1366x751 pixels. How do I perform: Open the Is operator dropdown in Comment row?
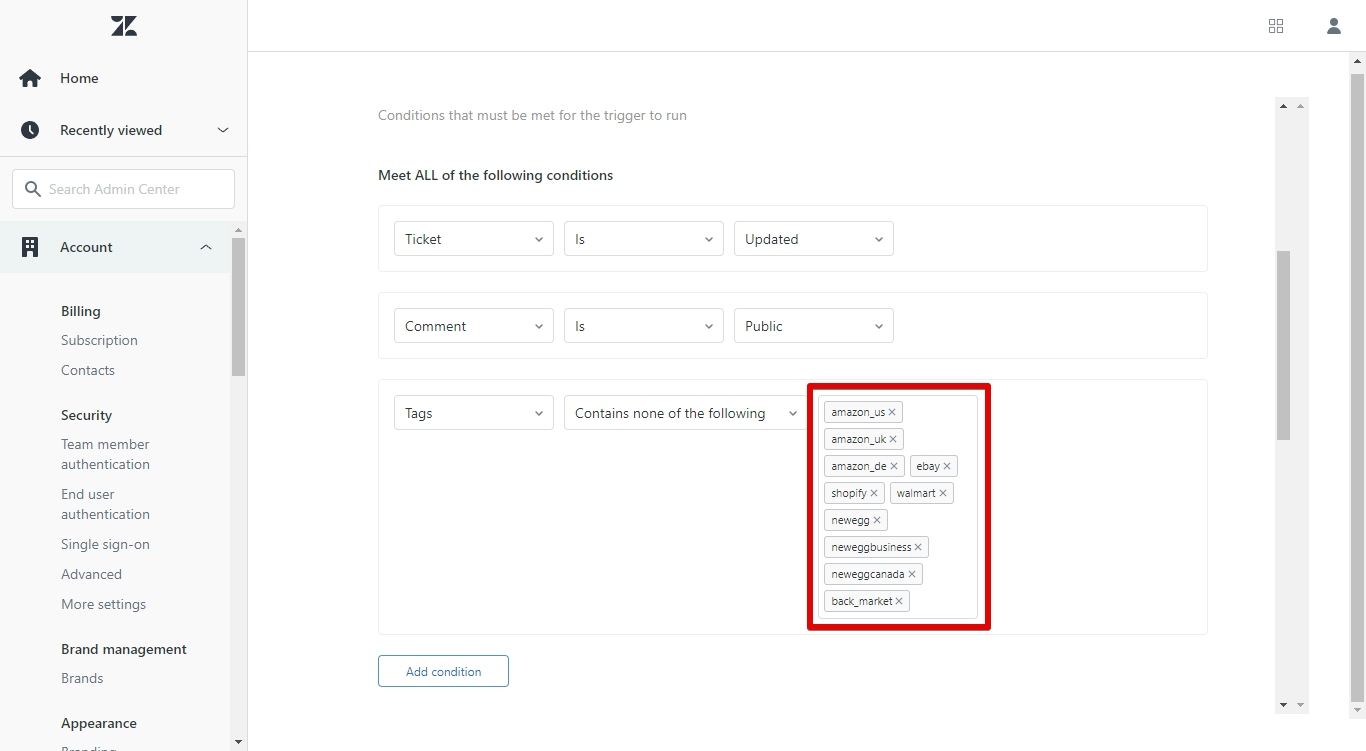point(644,326)
